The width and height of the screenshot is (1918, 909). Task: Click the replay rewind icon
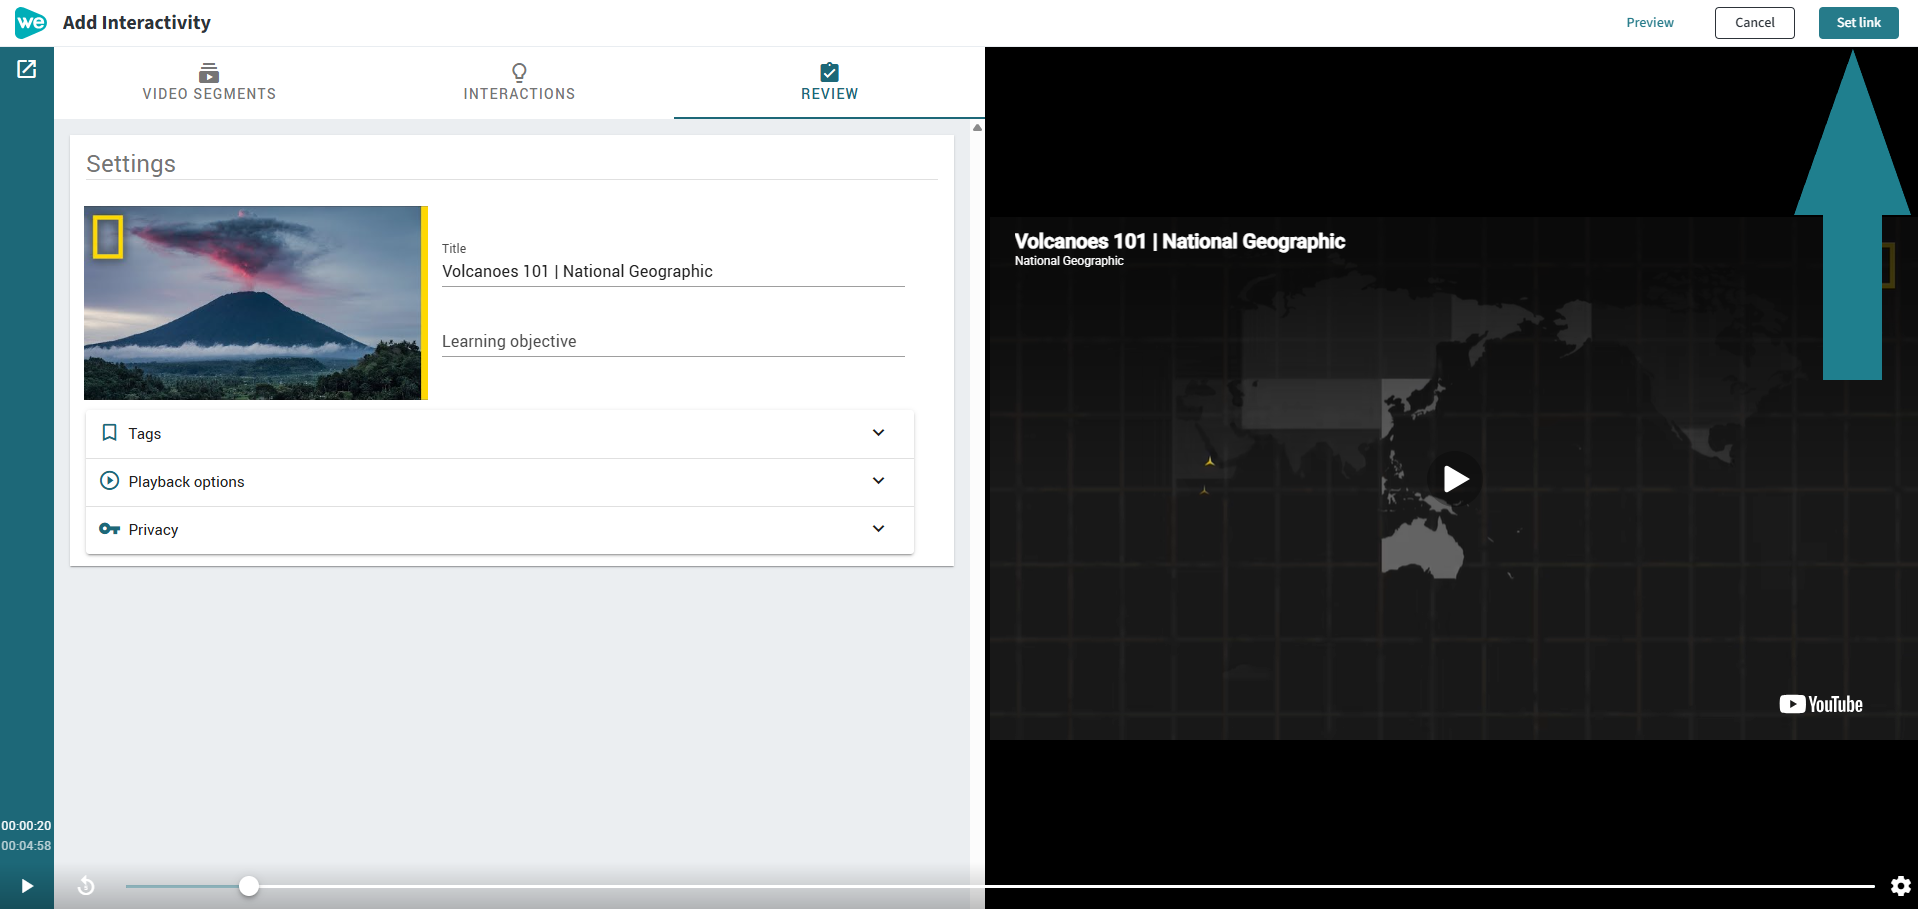86,886
